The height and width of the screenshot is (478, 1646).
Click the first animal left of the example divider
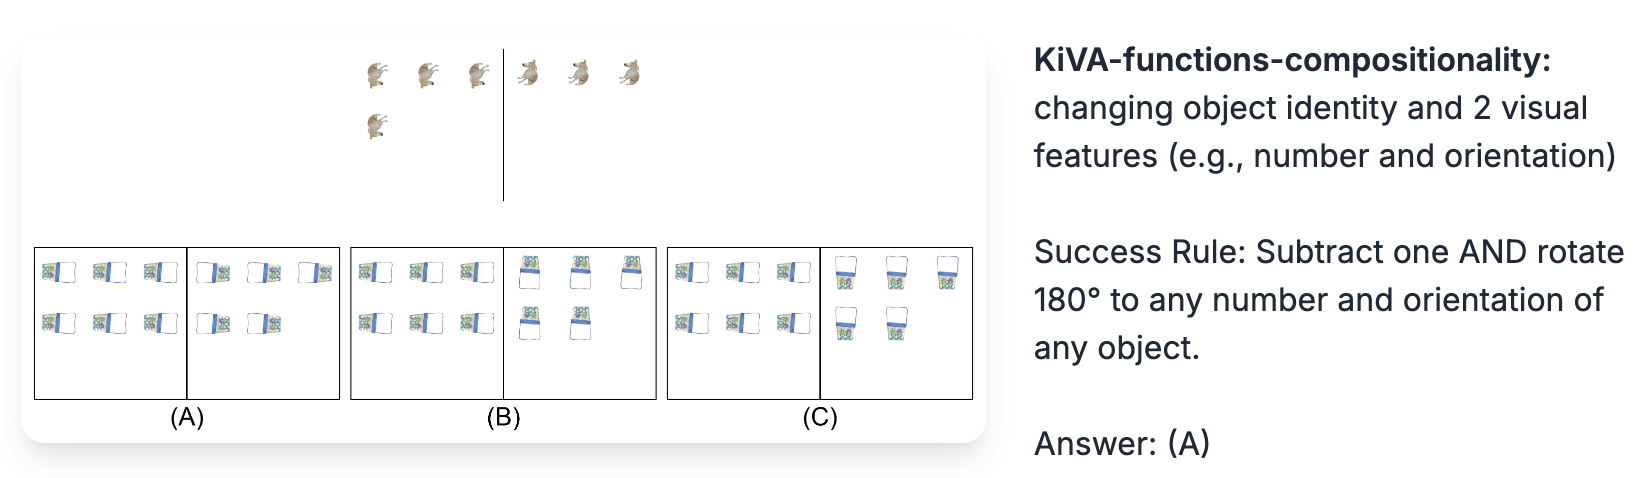pos(377,74)
